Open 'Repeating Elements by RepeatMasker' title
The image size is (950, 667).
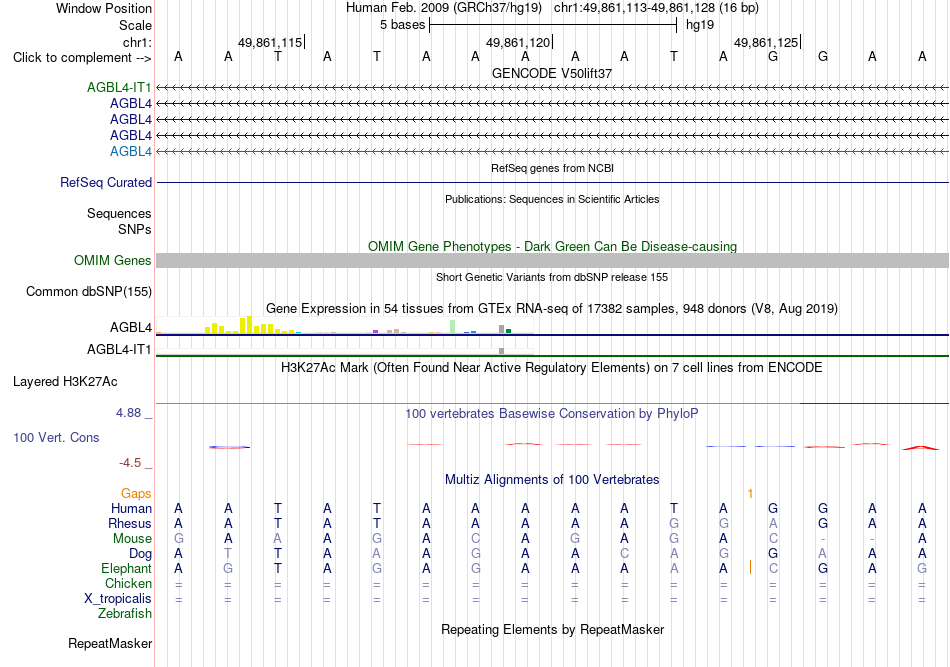click(552, 630)
